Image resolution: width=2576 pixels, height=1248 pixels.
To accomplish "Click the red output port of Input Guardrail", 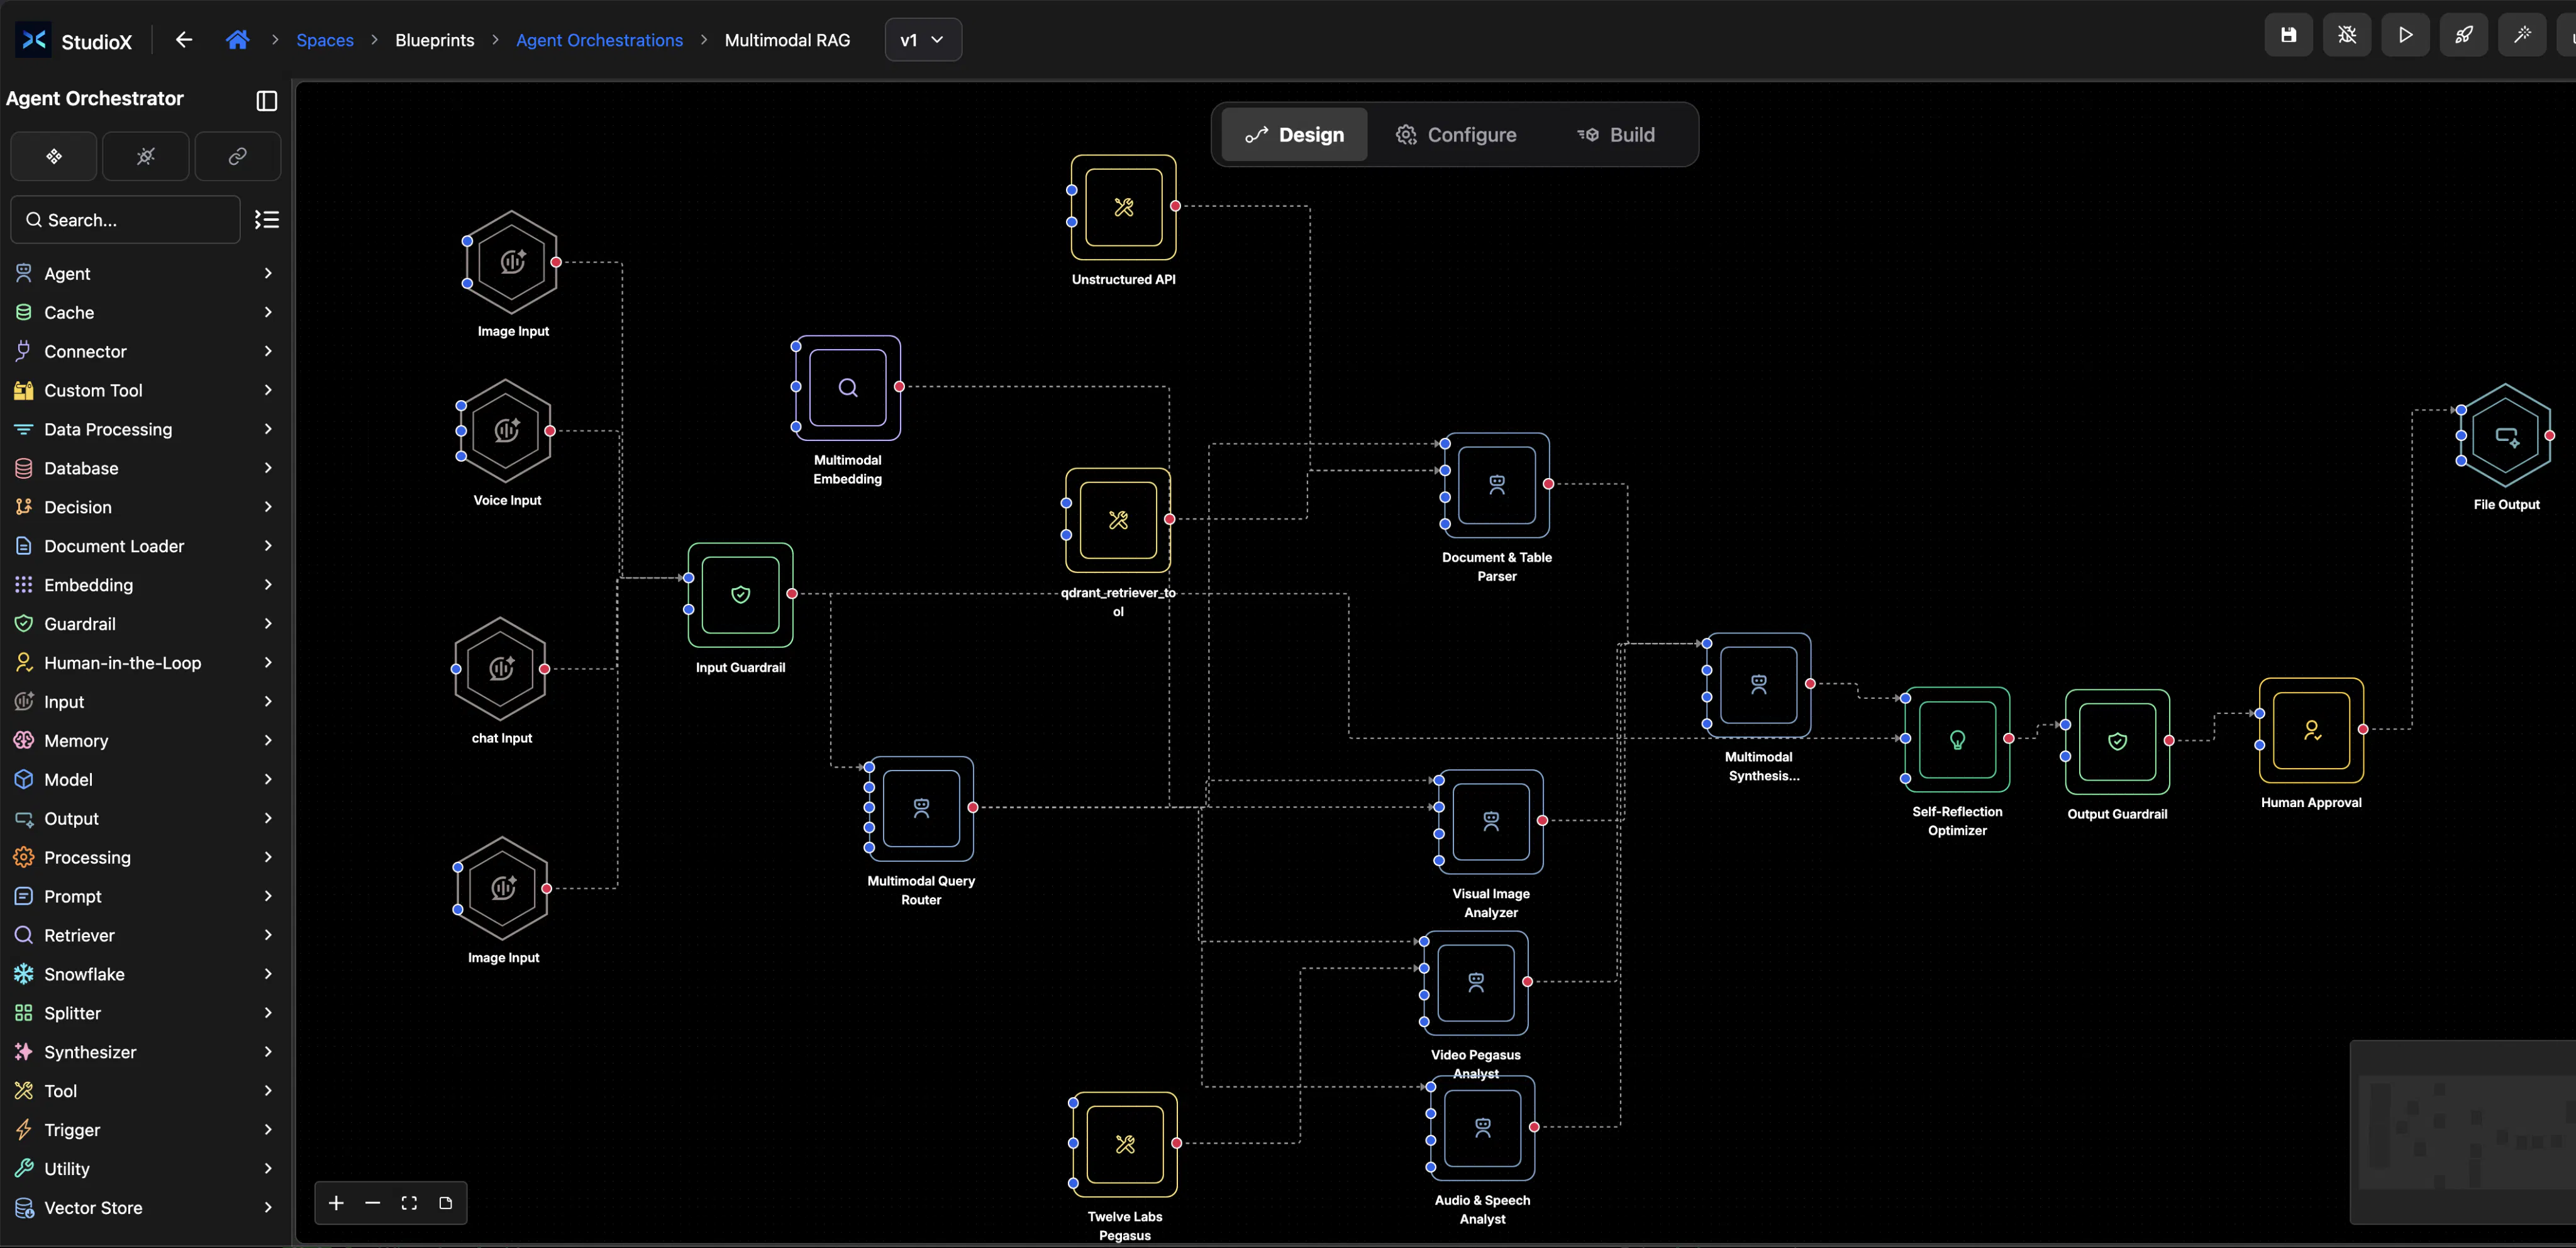I will click(792, 594).
